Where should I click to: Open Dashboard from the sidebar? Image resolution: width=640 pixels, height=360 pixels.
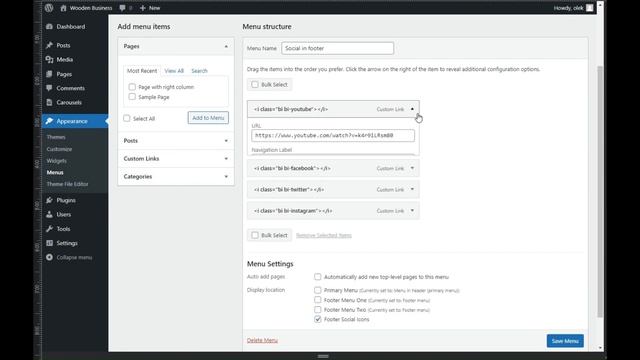coord(71,27)
